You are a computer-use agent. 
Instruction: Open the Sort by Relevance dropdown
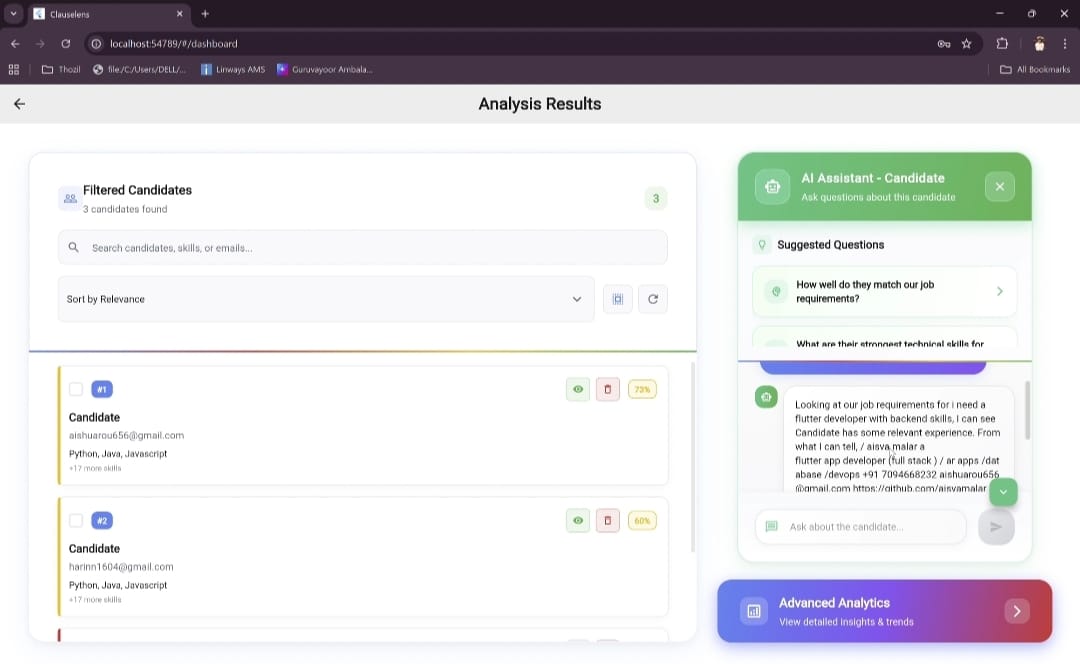click(326, 299)
